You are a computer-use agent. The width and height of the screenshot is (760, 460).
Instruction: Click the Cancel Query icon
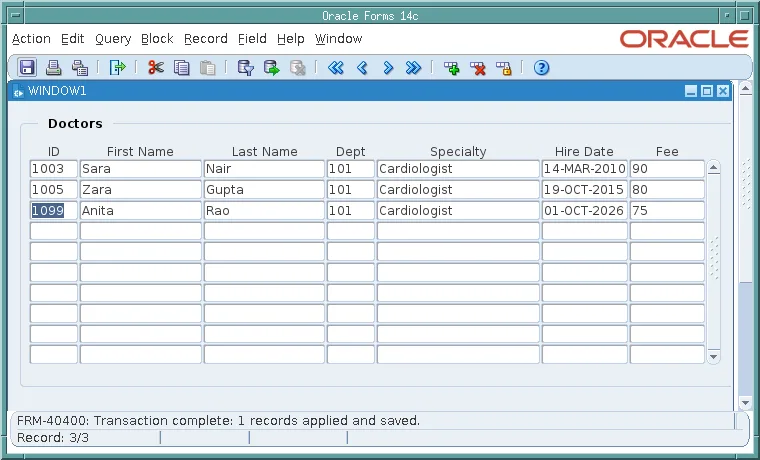click(x=298, y=67)
